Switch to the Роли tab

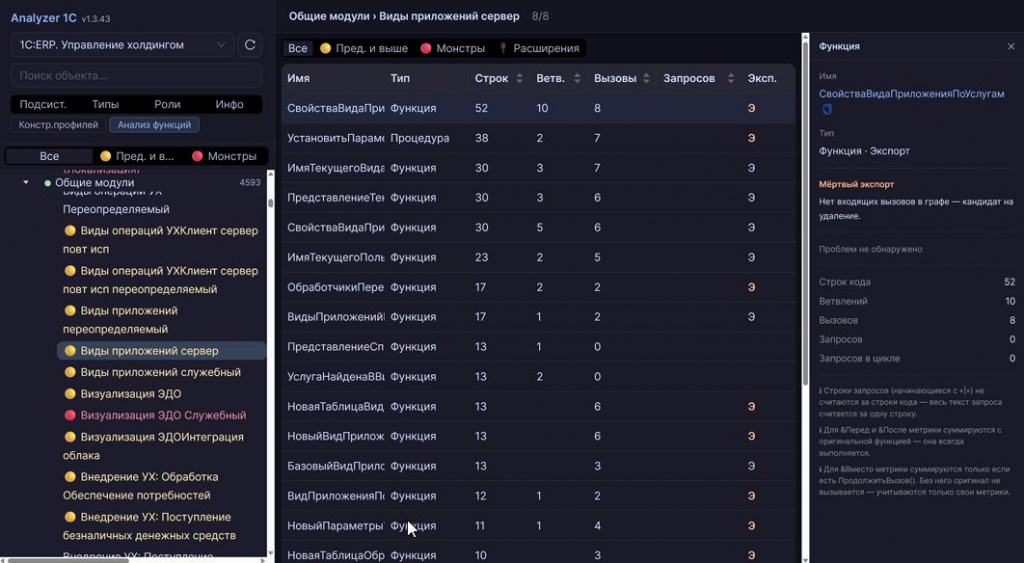[x=167, y=104]
